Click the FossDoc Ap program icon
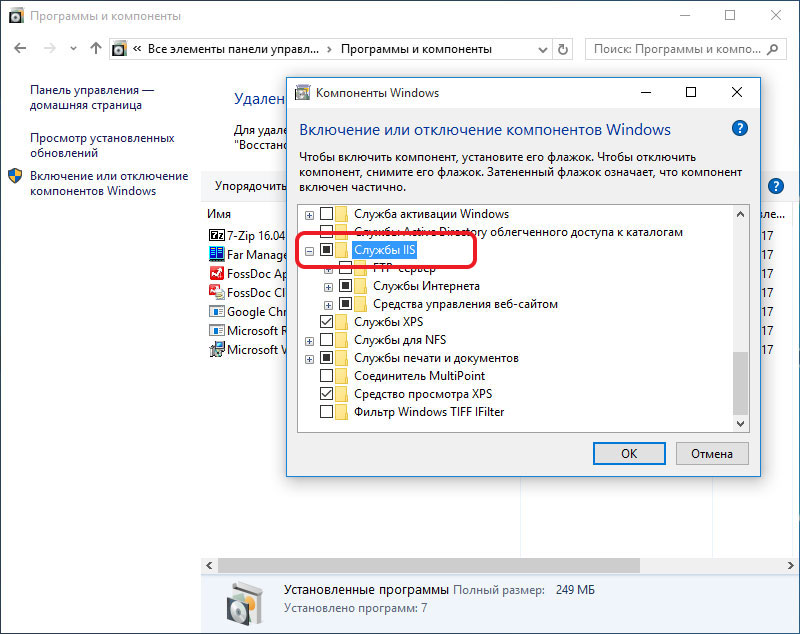Image resolution: width=800 pixels, height=634 pixels. click(217, 273)
